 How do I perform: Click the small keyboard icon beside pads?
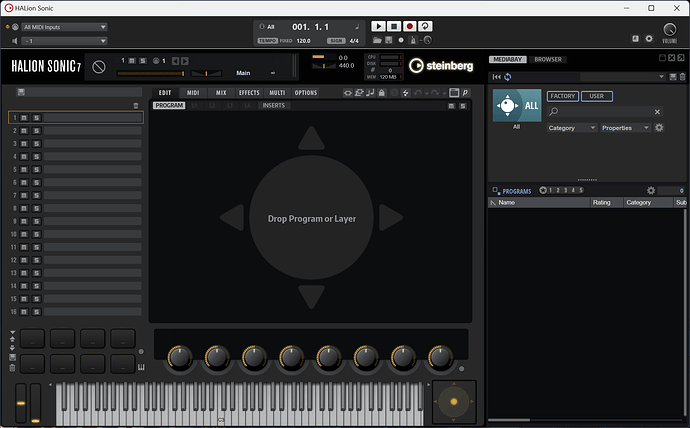[x=141, y=367]
